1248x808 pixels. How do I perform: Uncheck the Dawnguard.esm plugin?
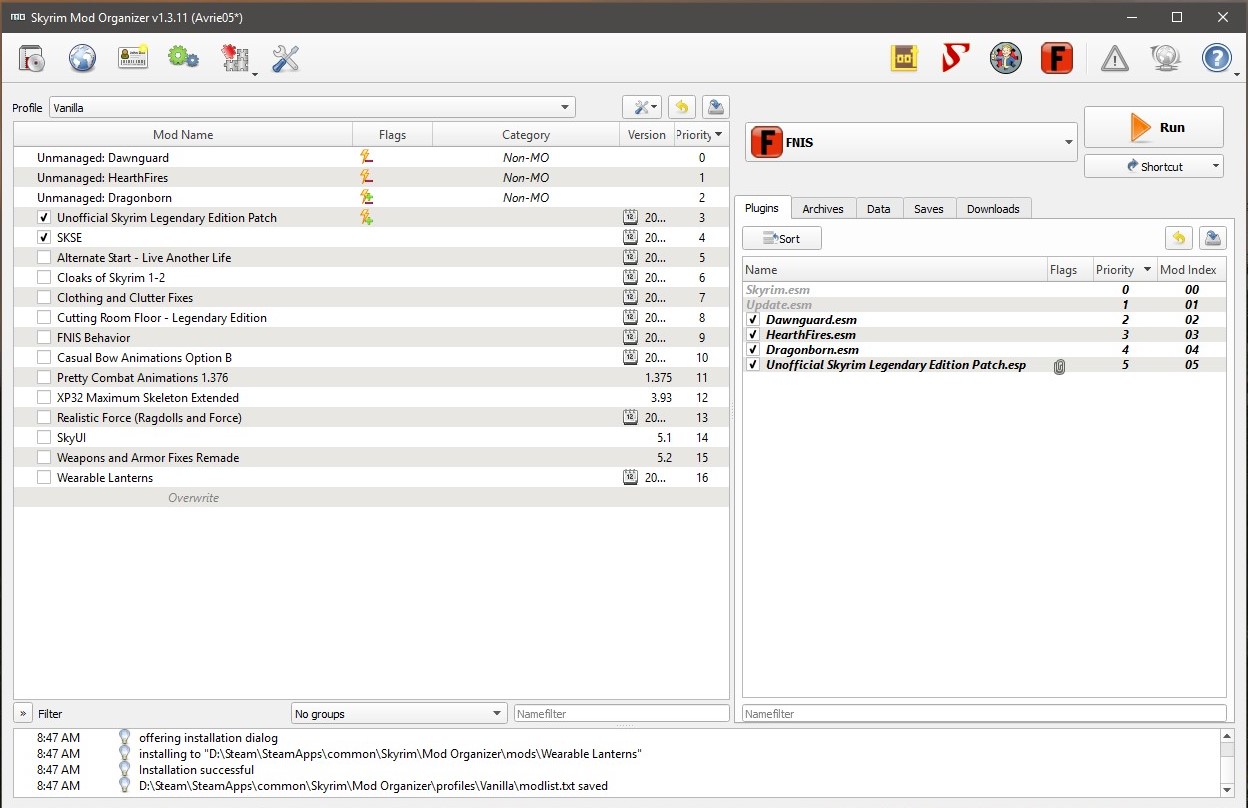tap(754, 320)
